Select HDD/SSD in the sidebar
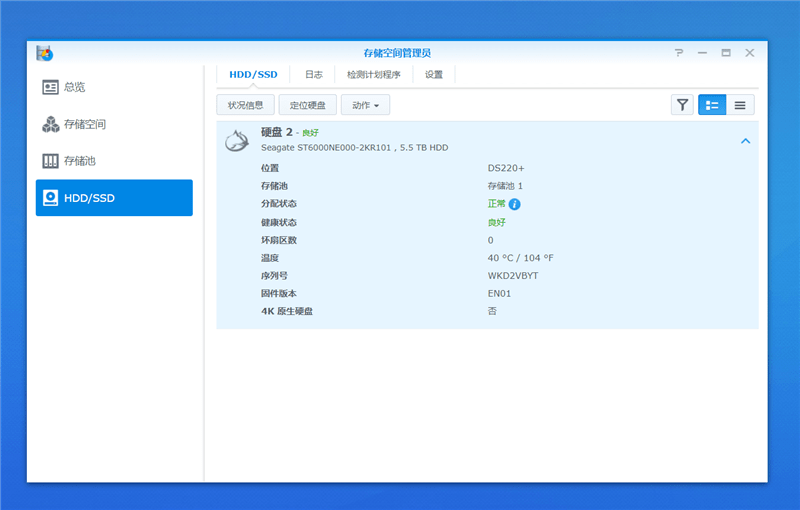 (x=114, y=198)
